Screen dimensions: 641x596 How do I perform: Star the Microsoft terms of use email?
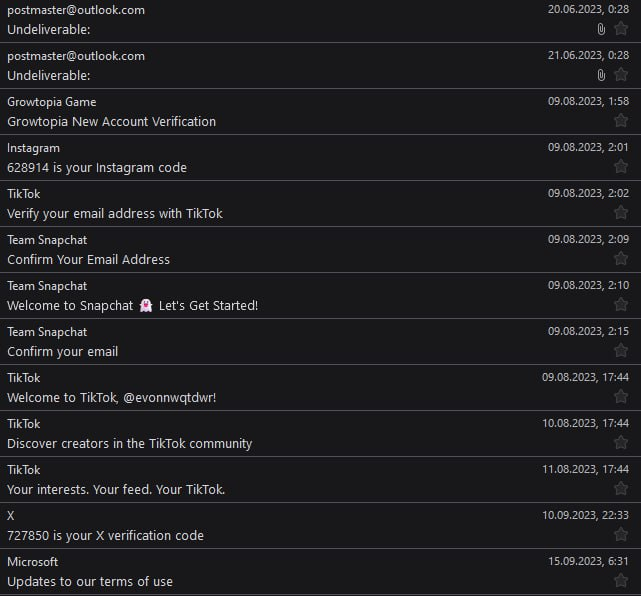(x=621, y=581)
